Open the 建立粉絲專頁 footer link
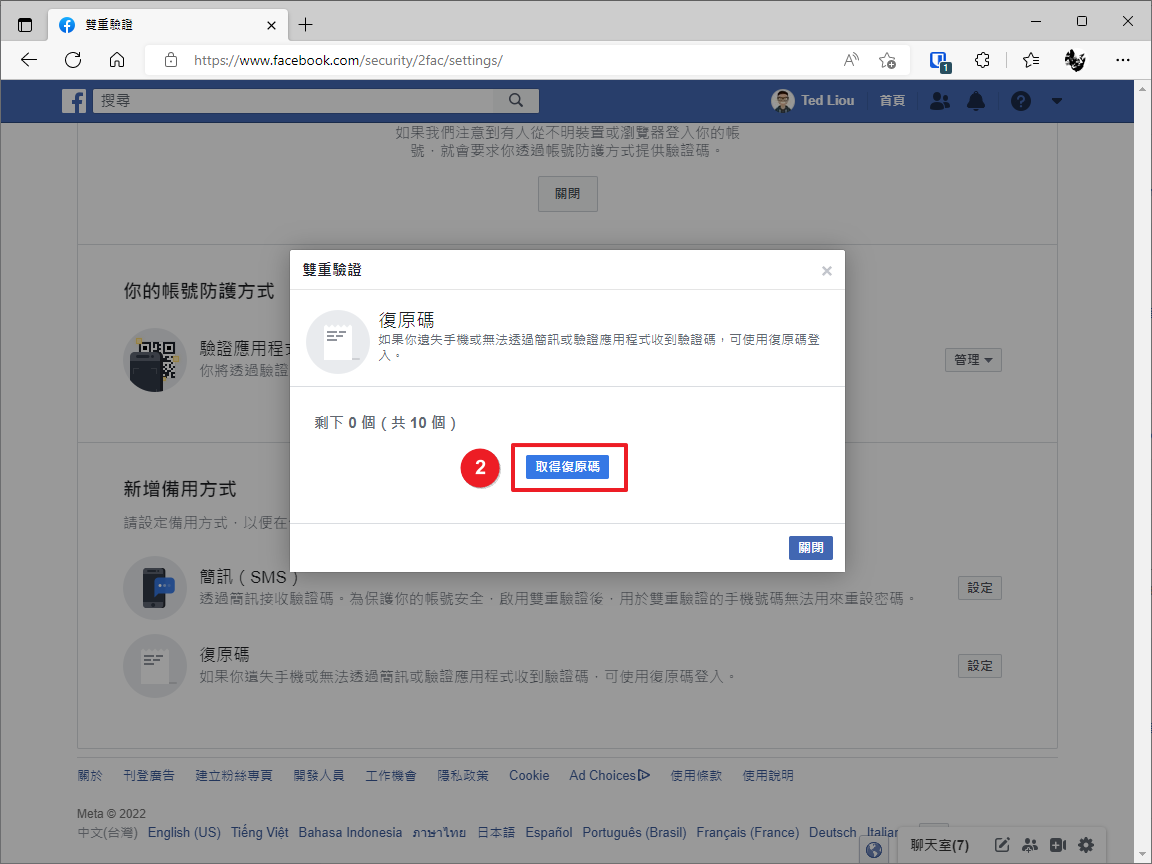 coord(234,775)
